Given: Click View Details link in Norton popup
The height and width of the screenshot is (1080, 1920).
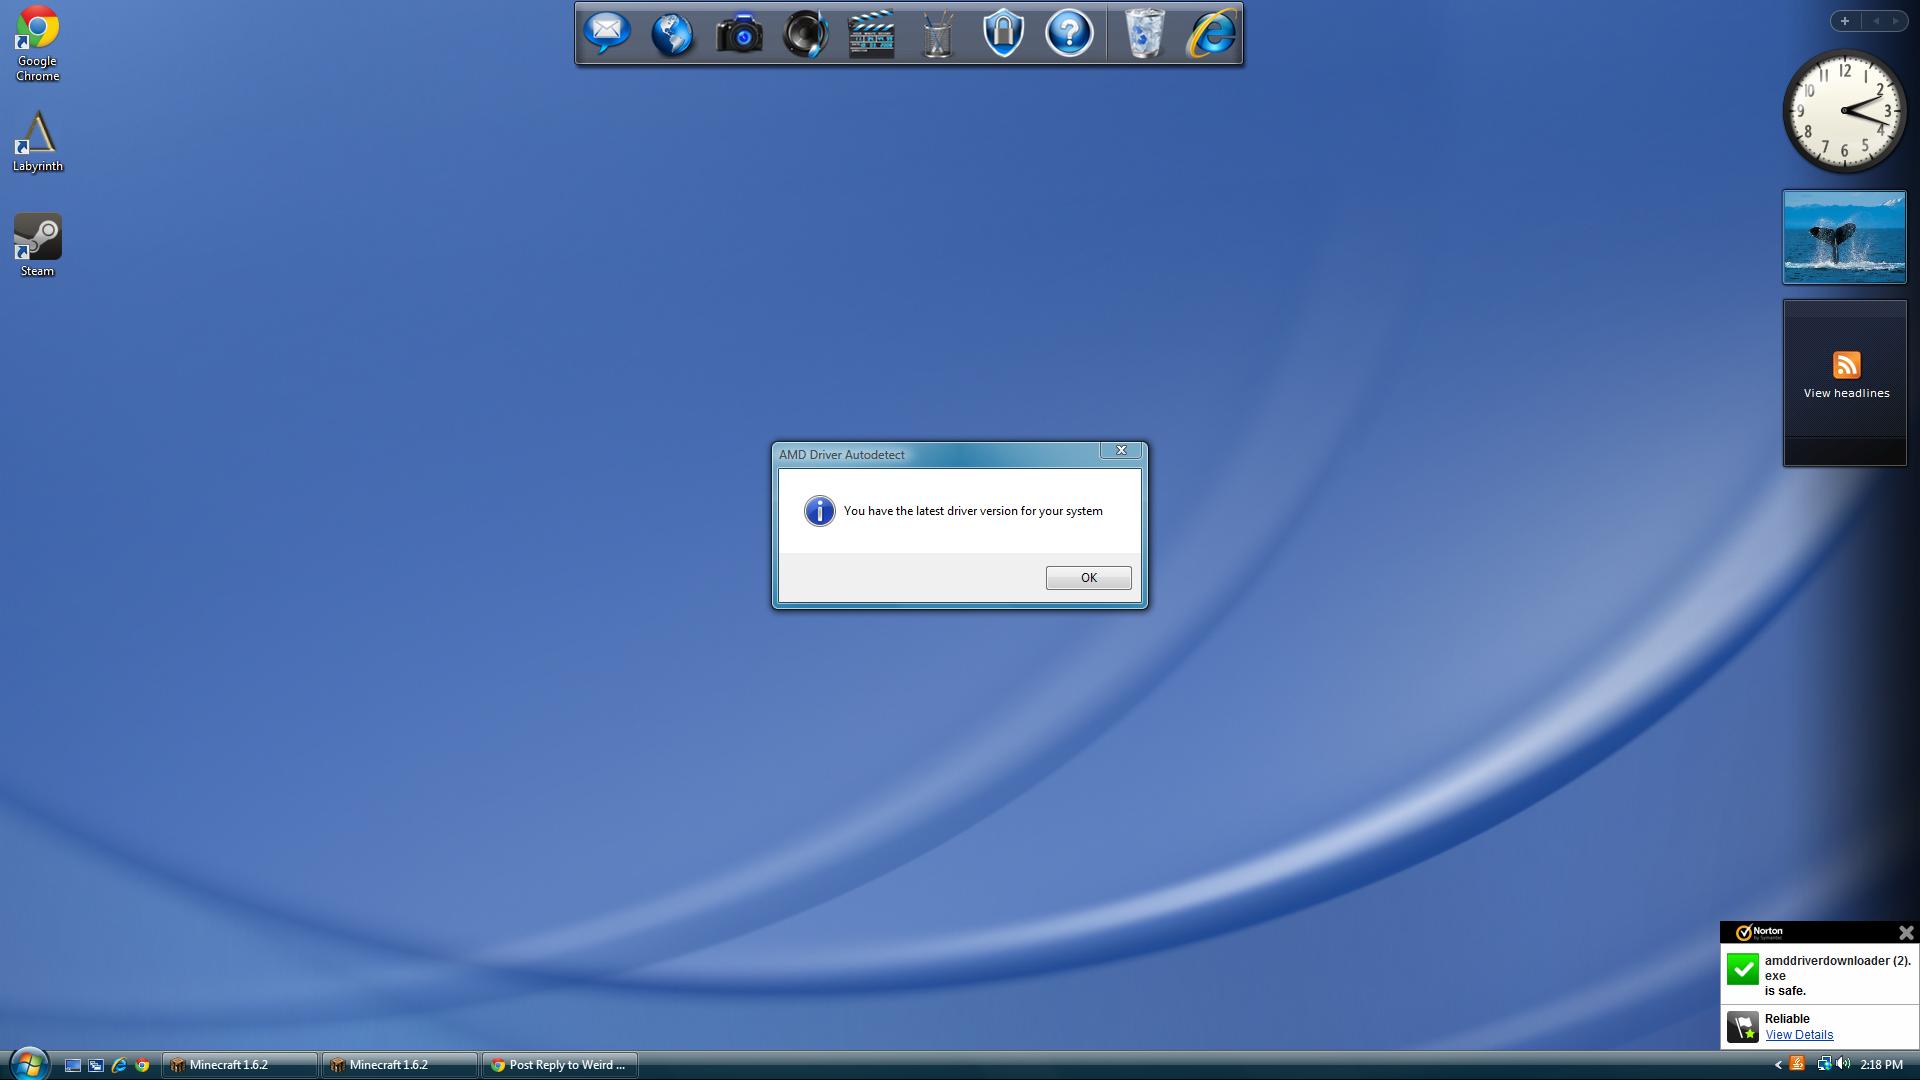Looking at the screenshot, I should coord(1798,1035).
